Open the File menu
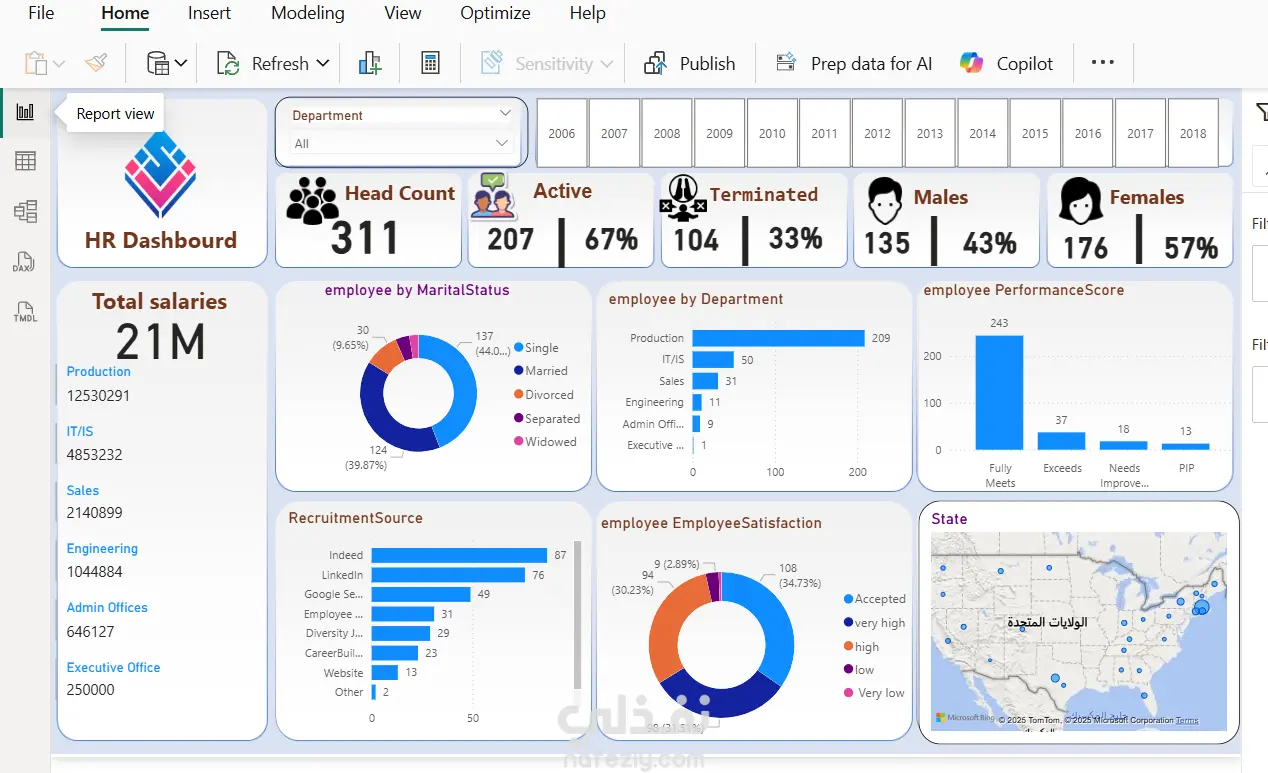Screen dimensions: 1268x773 [41, 13]
